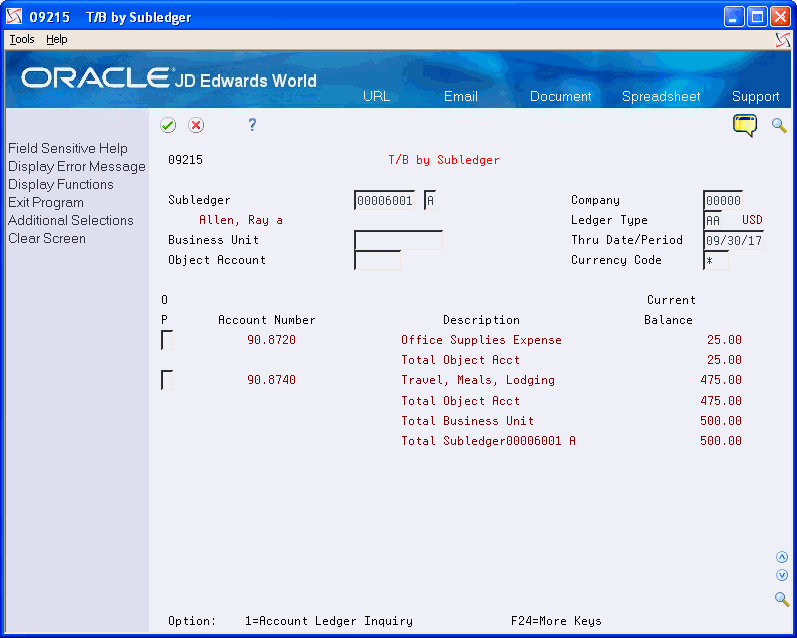Click account number 90.8740
The width and height of the screenshot is (797, 638).
pyautogui.click(x=271, y=380)
